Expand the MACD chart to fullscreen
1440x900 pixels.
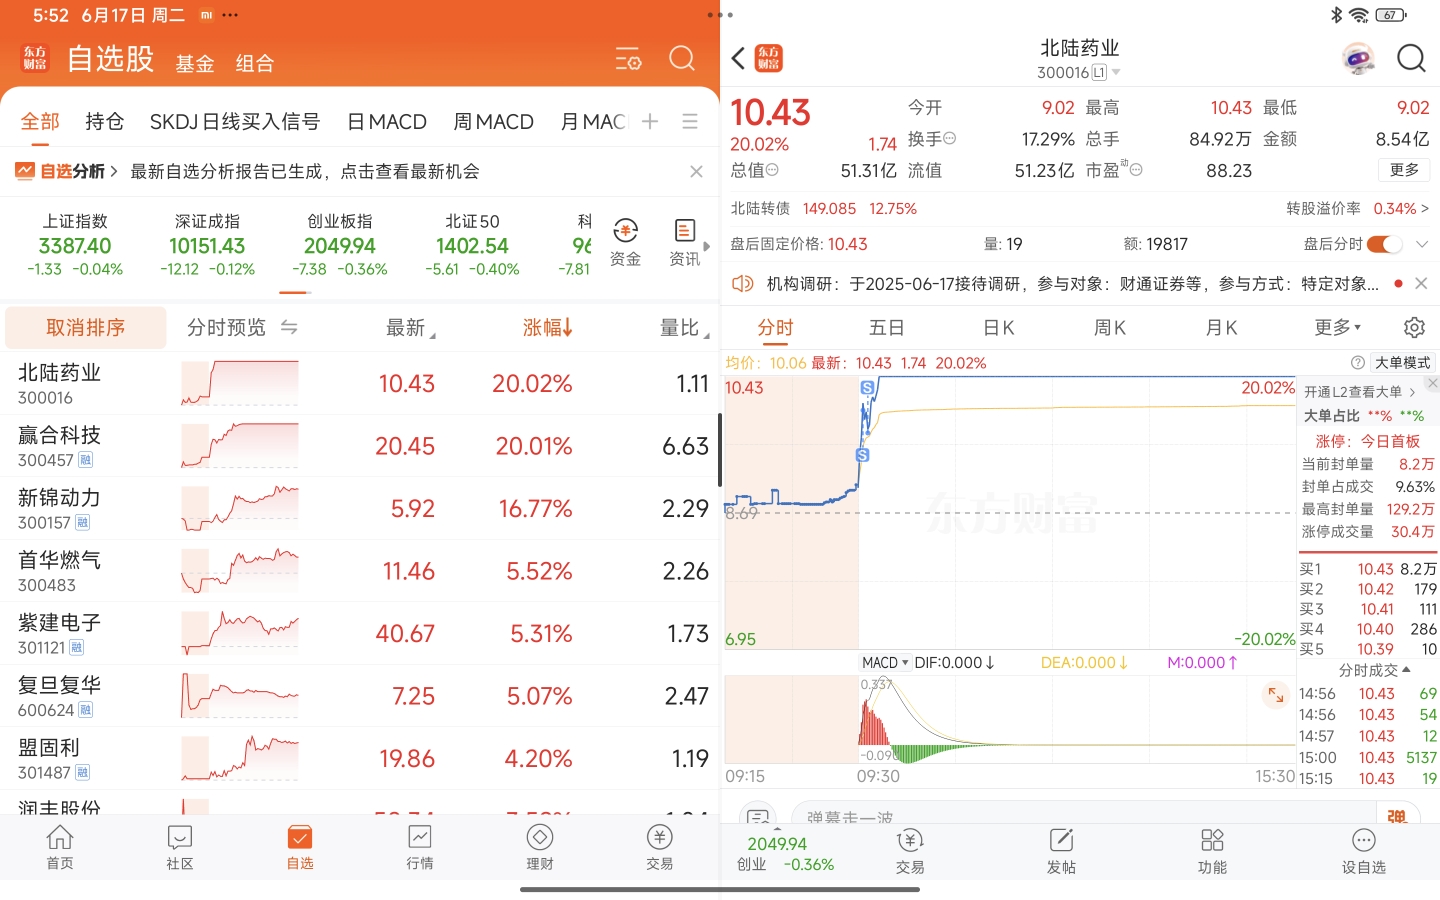1276,695
